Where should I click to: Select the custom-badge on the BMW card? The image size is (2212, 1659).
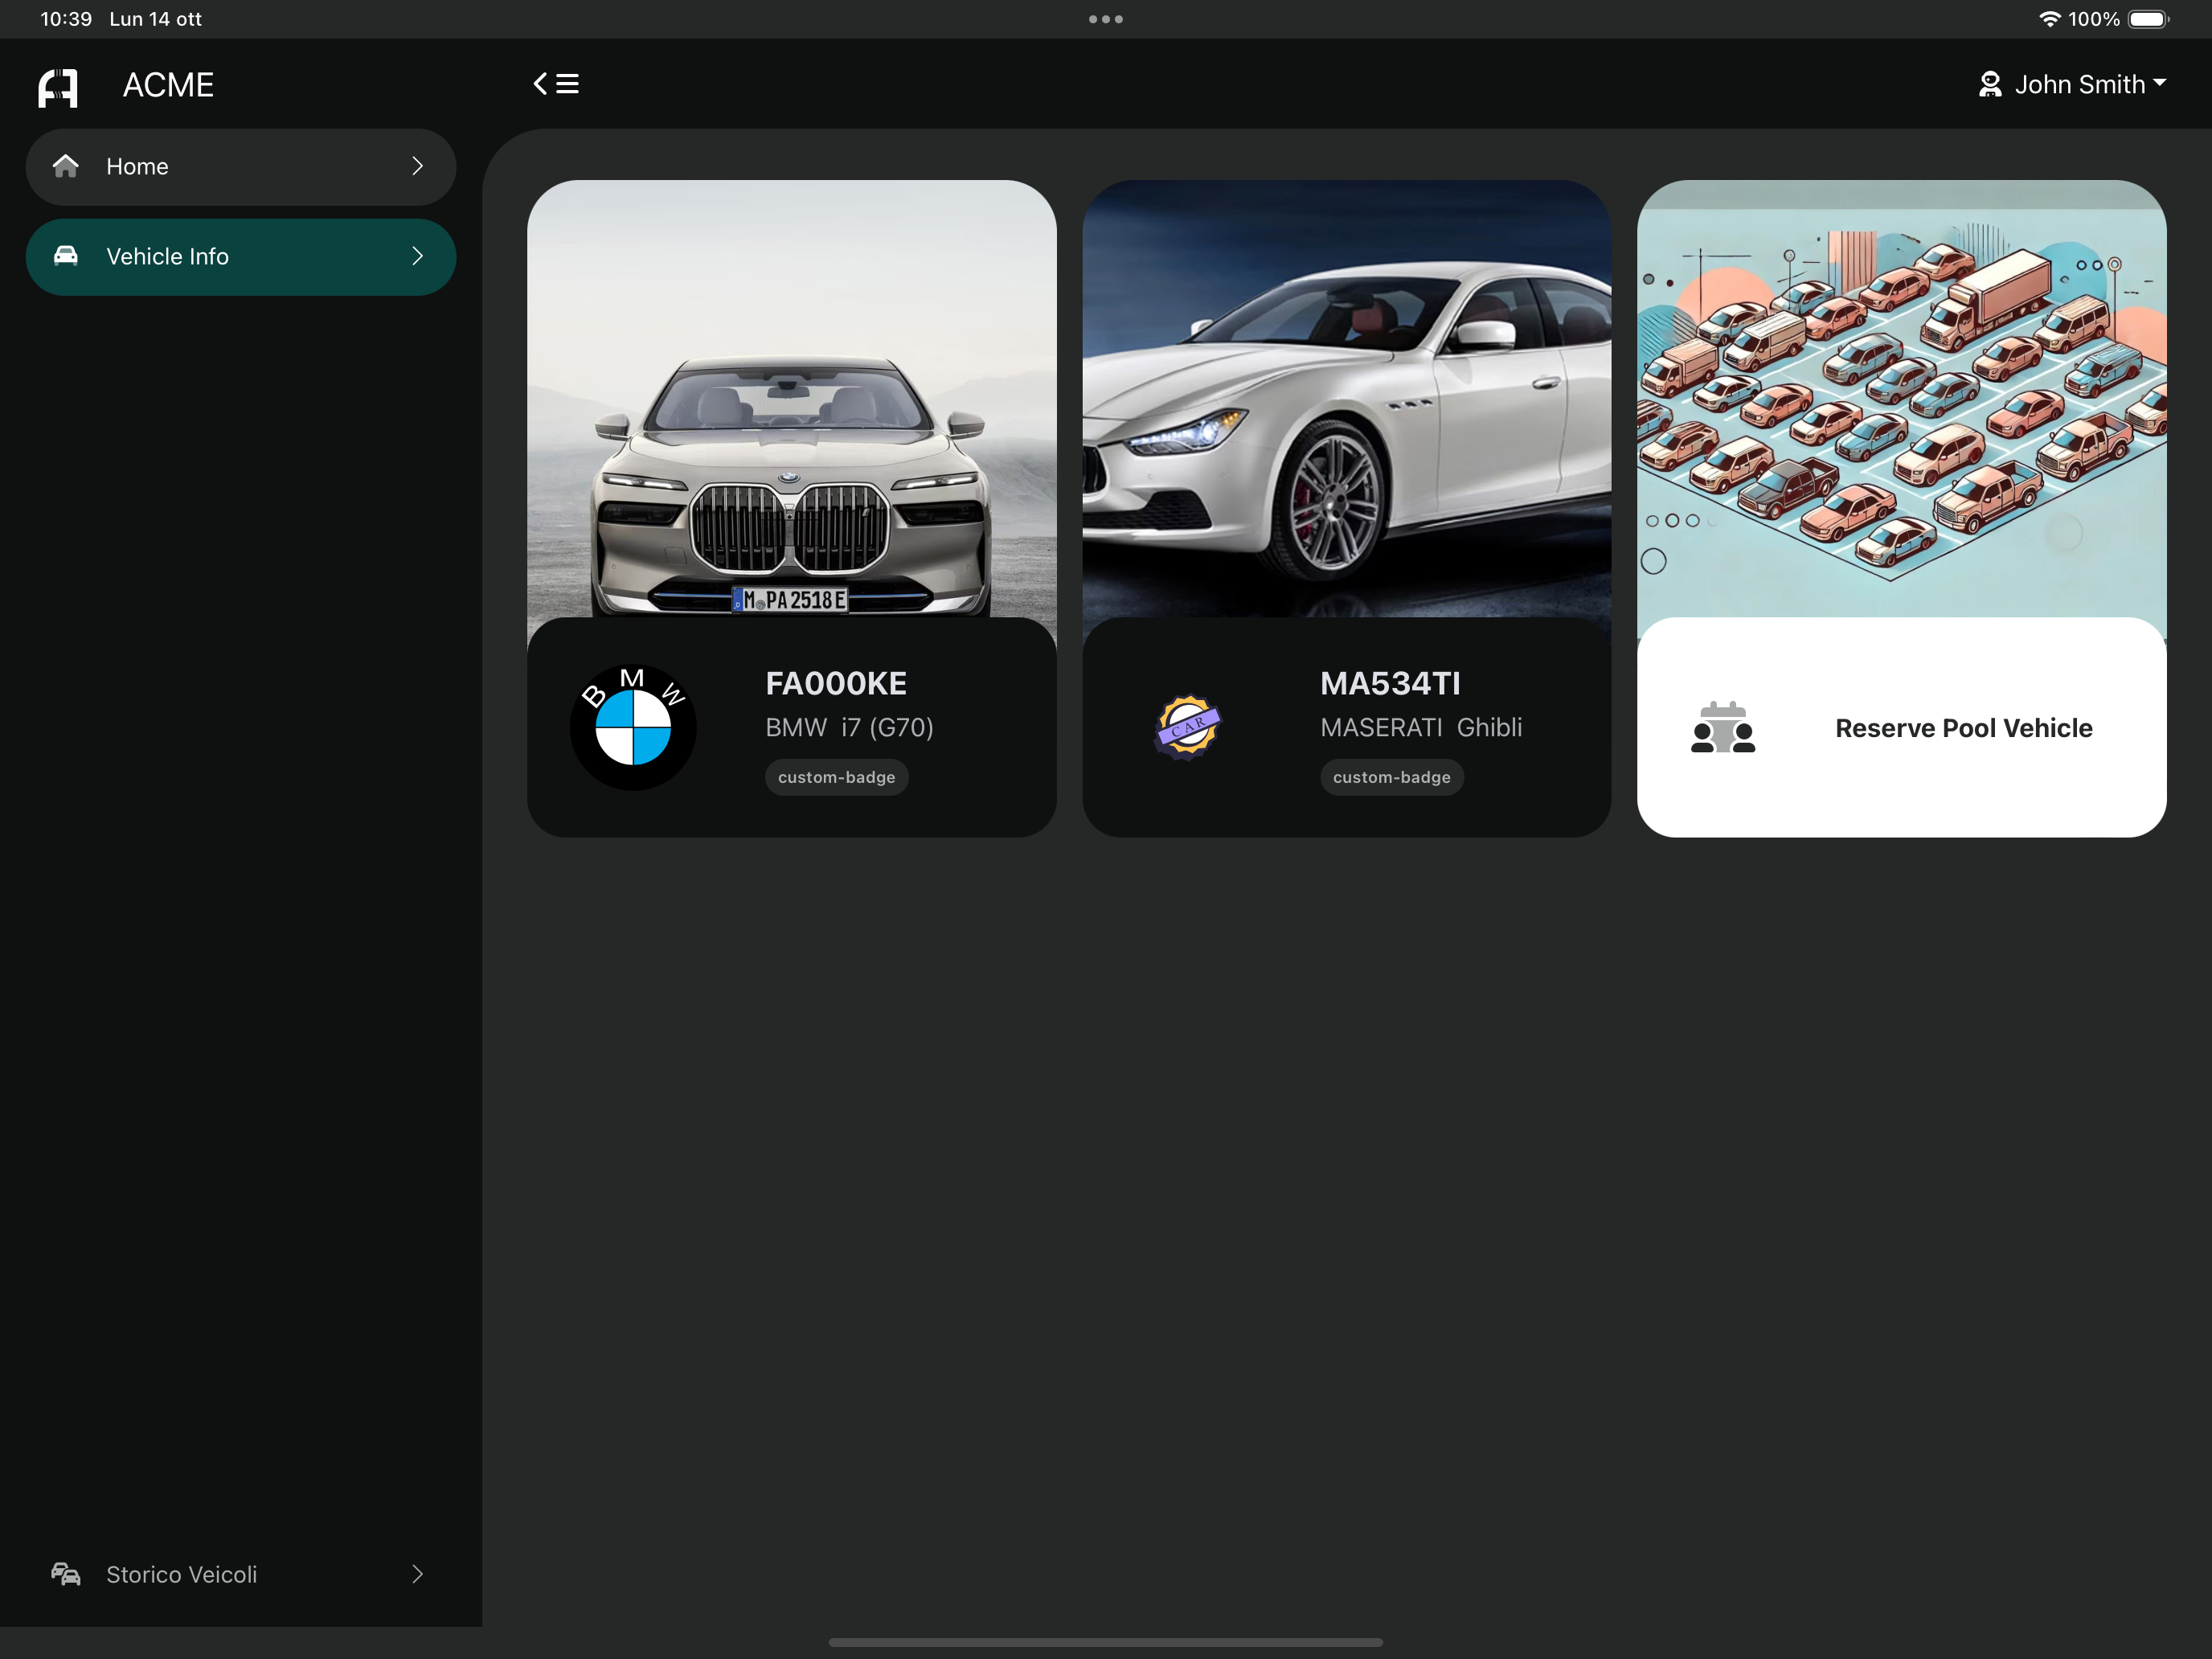pos(837,777)
